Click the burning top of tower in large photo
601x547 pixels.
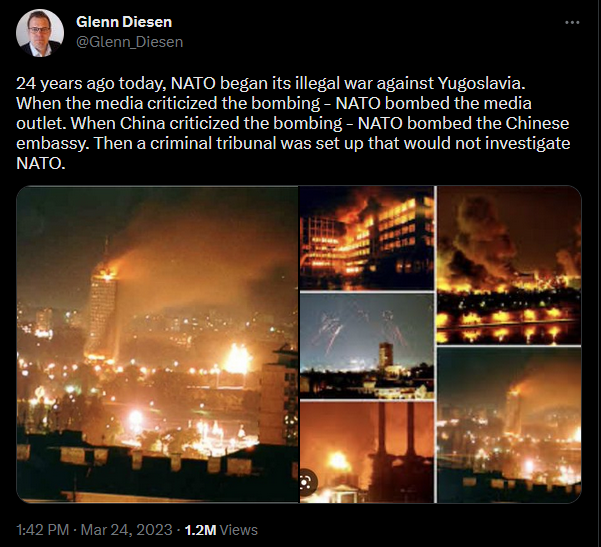pos(105,271)
